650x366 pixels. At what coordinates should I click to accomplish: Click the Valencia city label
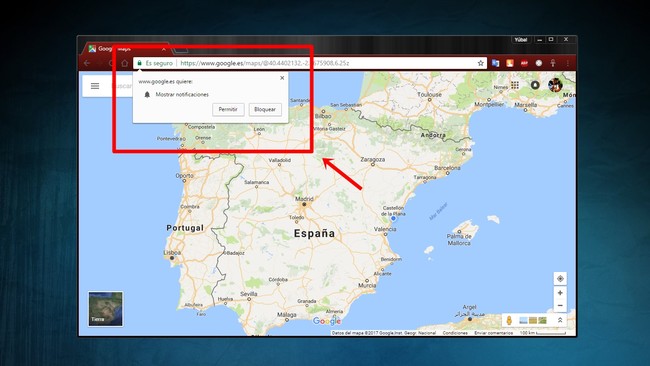385,229
